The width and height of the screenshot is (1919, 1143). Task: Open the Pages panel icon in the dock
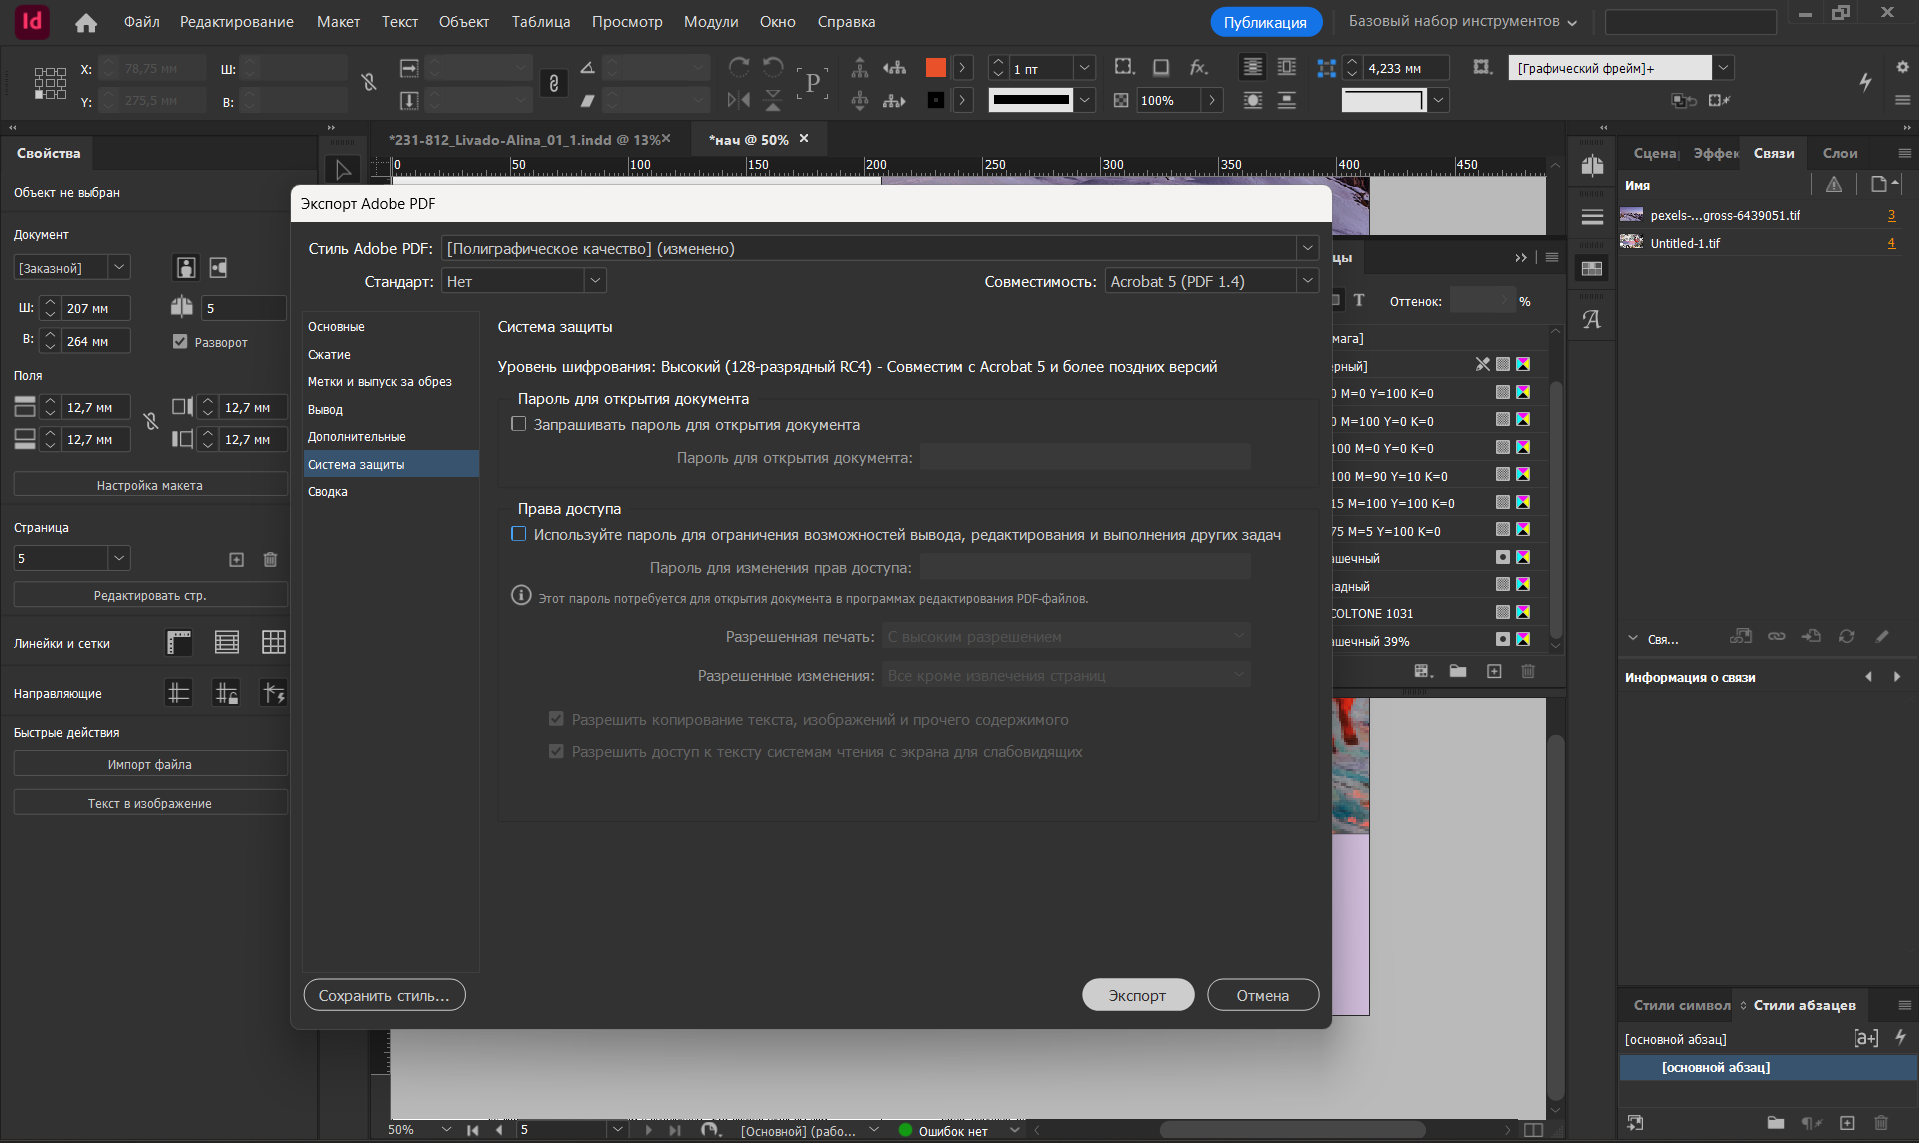(1592, 166)
